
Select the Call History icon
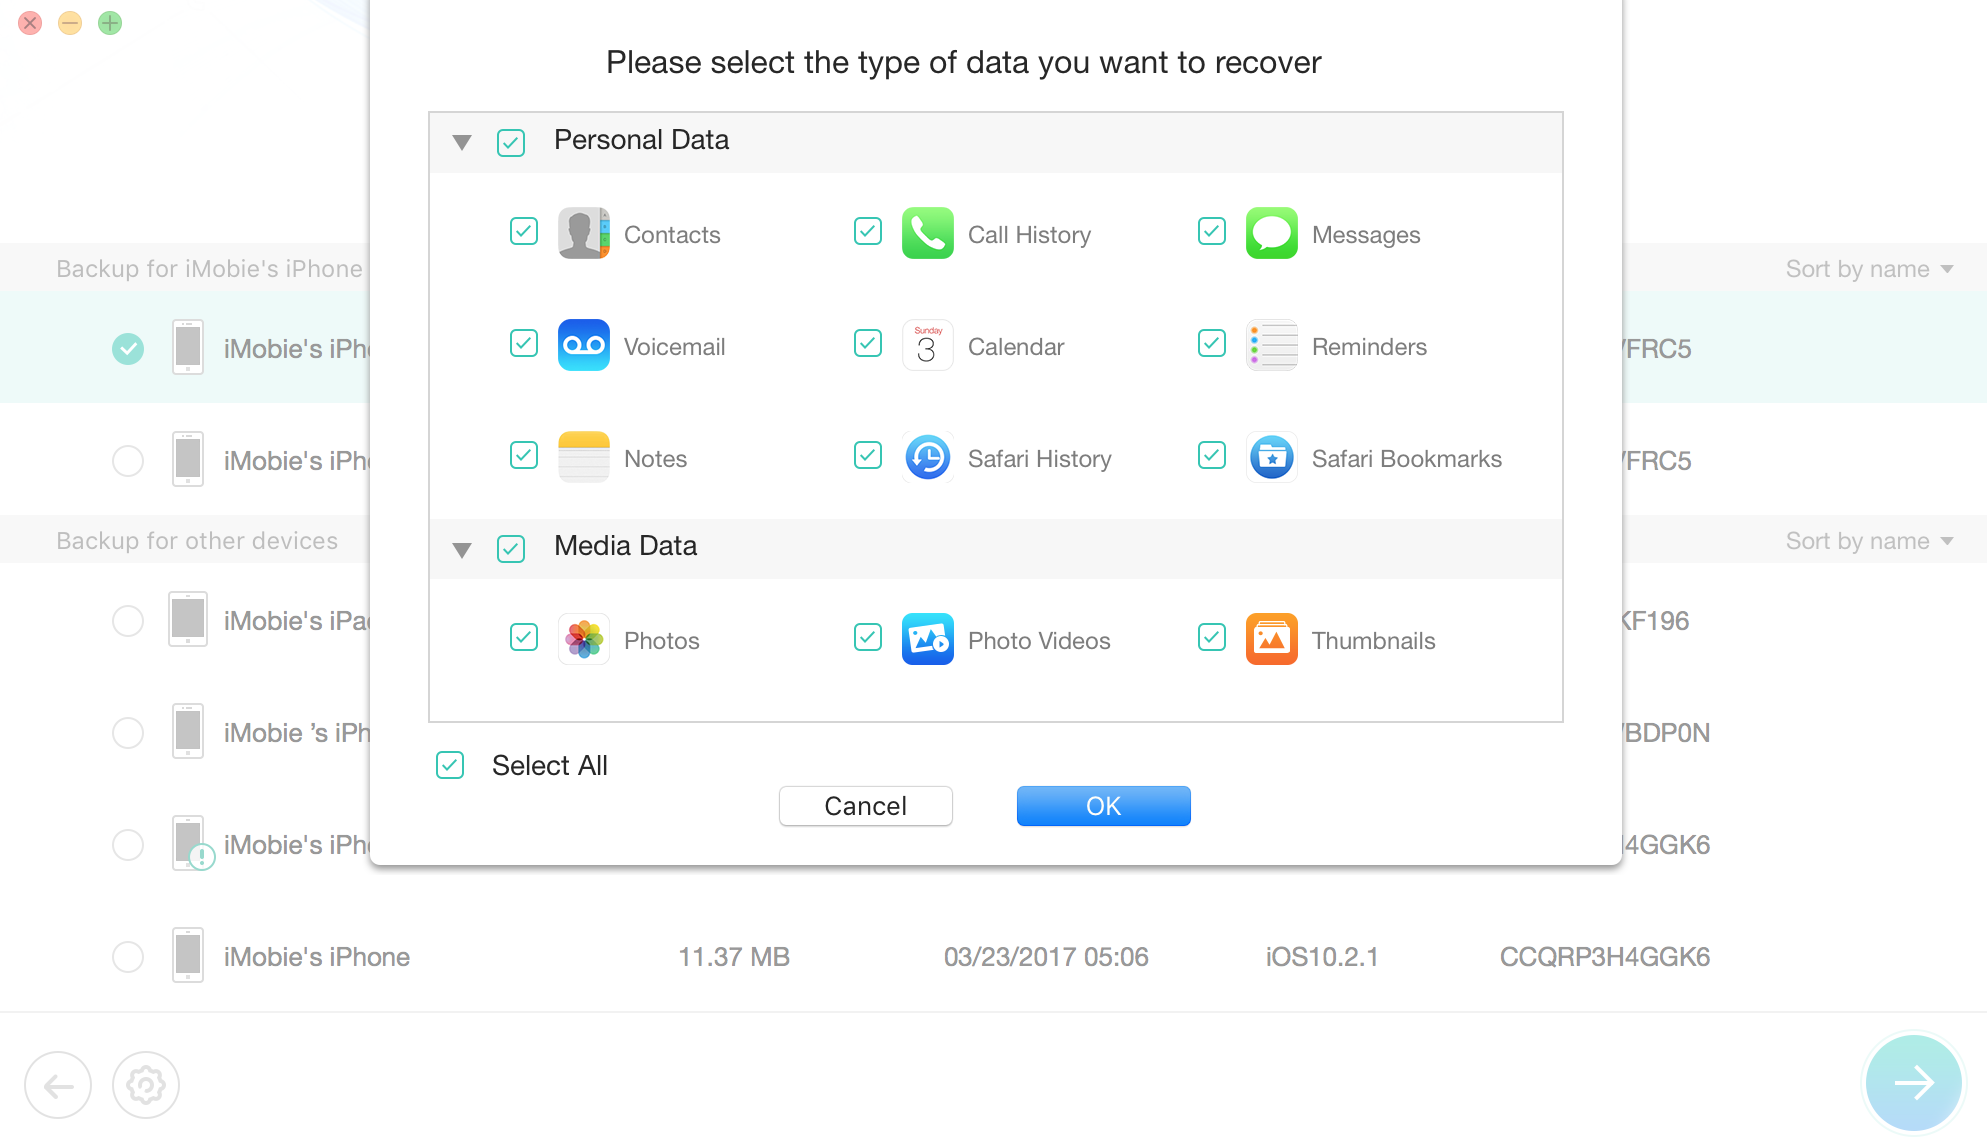[x=927, y=234]
